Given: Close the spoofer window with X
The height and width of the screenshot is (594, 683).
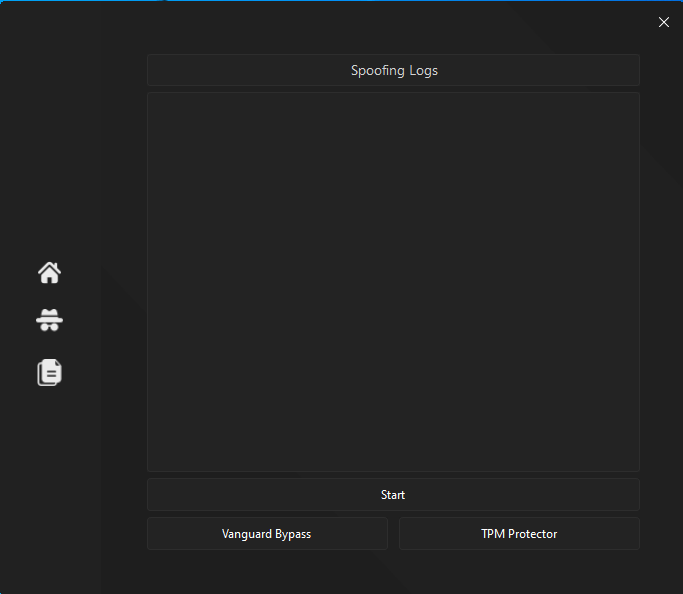Looking at the screenshot, I should 663,22.
